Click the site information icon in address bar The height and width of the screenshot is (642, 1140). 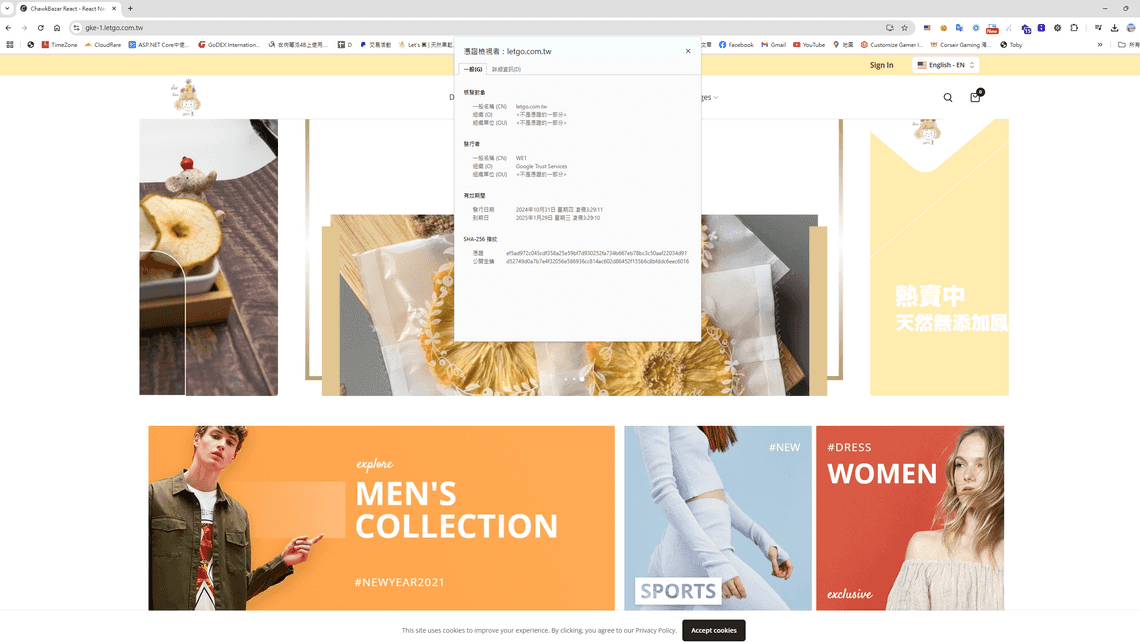pyautogui.click(x=76, y=28)
